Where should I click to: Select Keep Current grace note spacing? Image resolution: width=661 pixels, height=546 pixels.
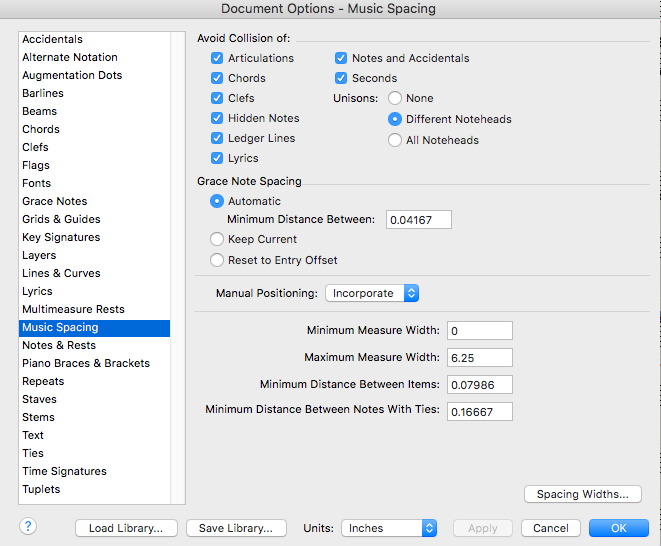pos(217,239)
